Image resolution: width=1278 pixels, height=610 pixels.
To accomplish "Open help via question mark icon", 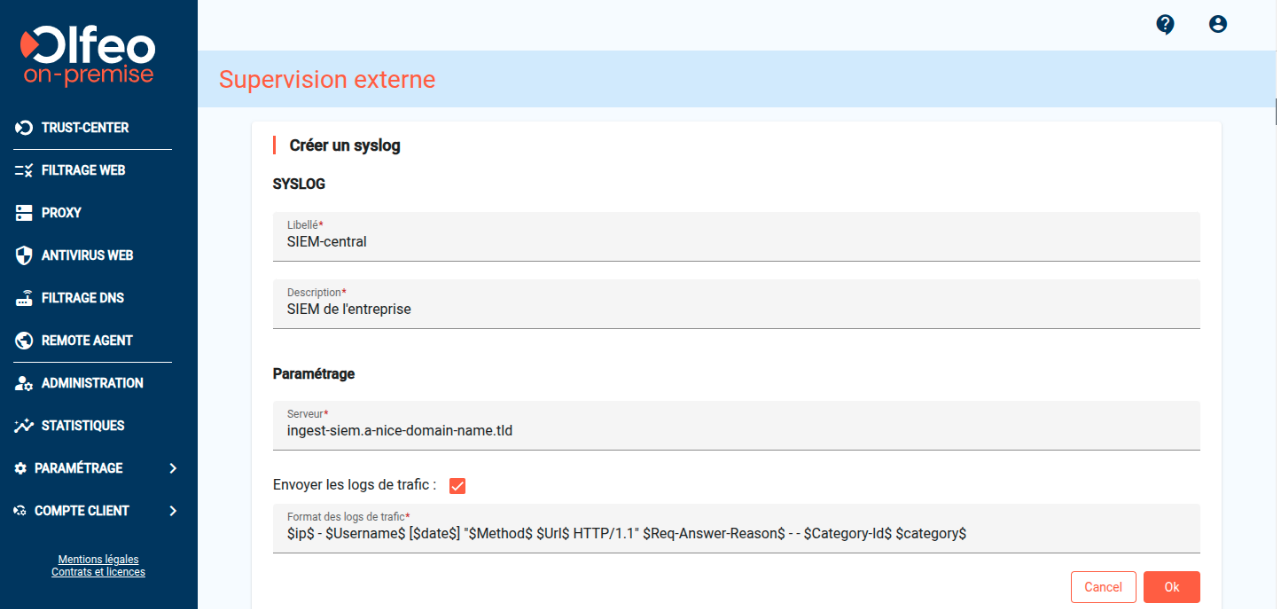I will coord(1165,24).
